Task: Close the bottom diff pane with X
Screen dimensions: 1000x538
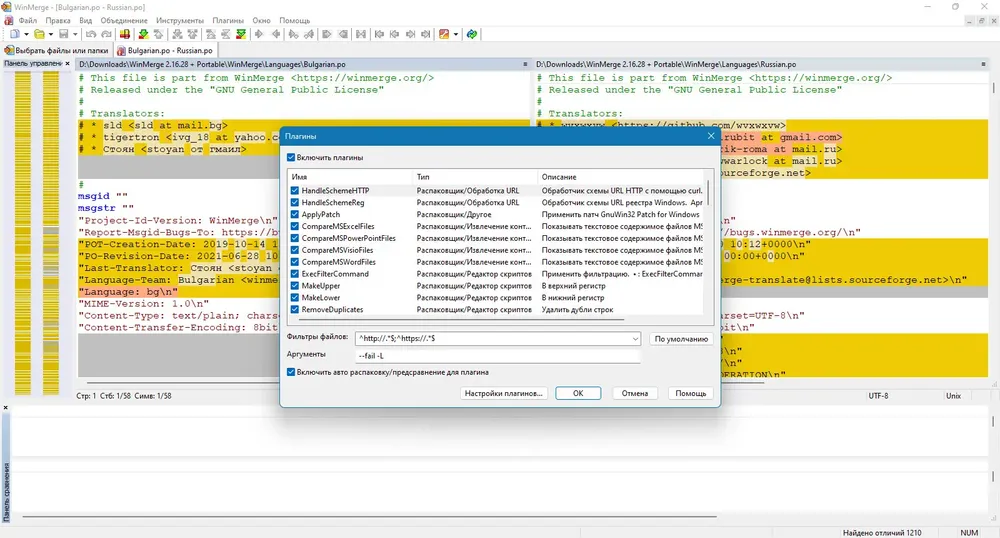Action: coord(6,407)
